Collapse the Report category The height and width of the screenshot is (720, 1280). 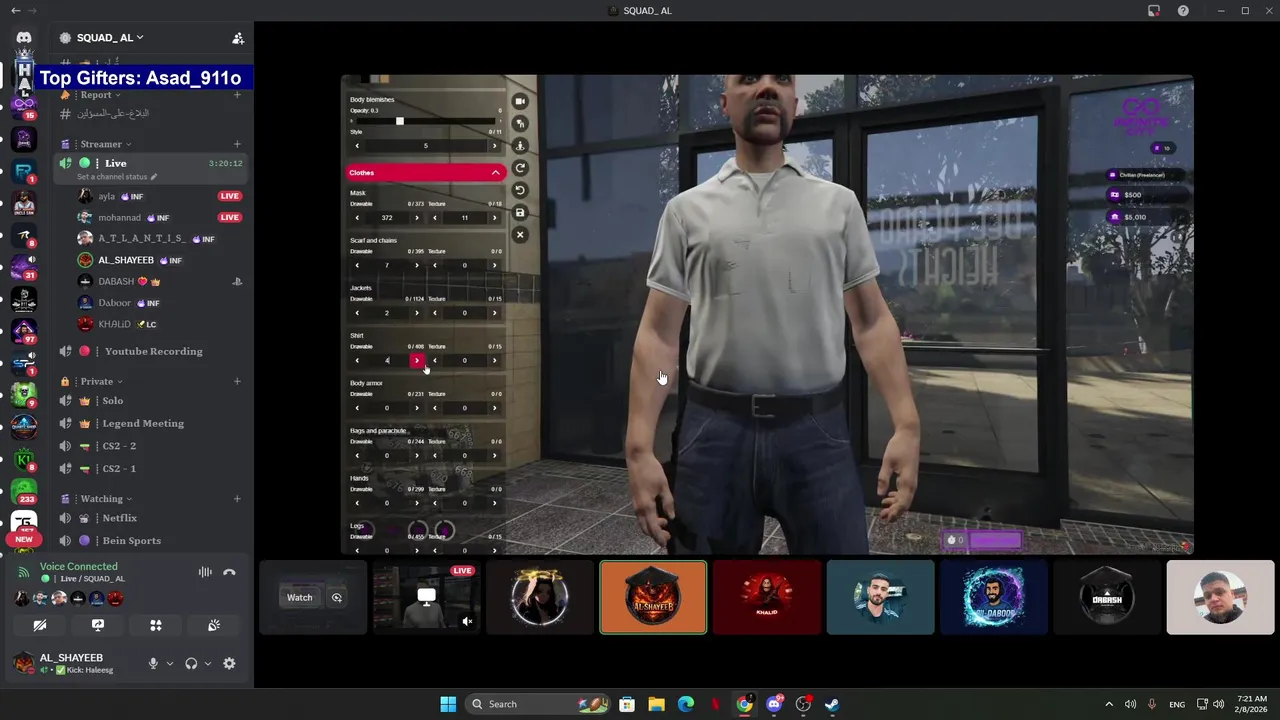point(96,95)
